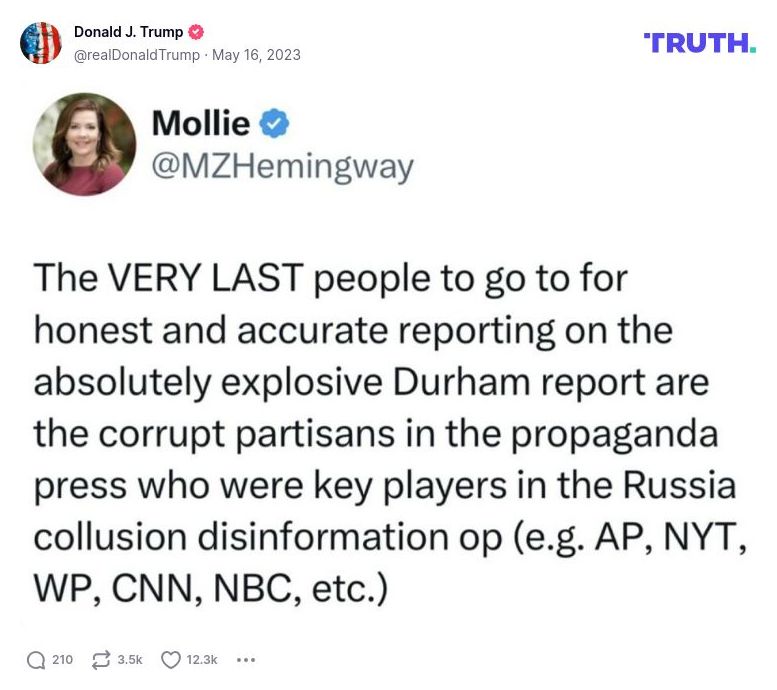
Task: Open the three-dot more options menu
Action: 246,660
